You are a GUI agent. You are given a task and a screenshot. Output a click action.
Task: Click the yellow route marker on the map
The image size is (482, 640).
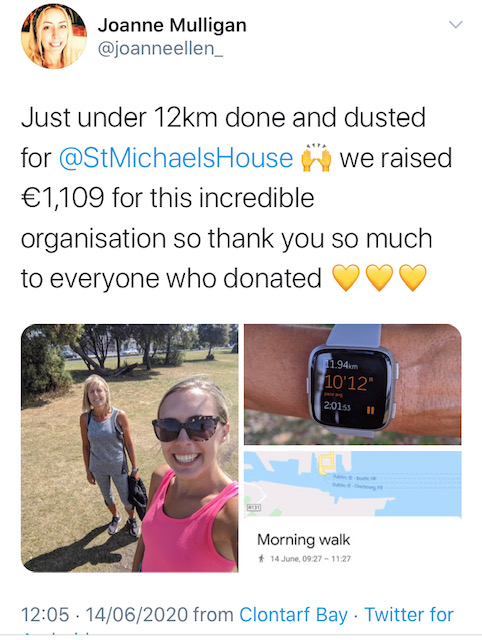(x=327, y=463)
